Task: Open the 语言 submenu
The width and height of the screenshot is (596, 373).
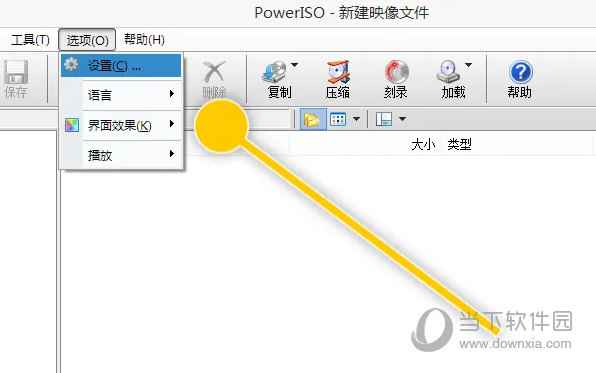Action: pyautogui.click(x=121, y=95)
